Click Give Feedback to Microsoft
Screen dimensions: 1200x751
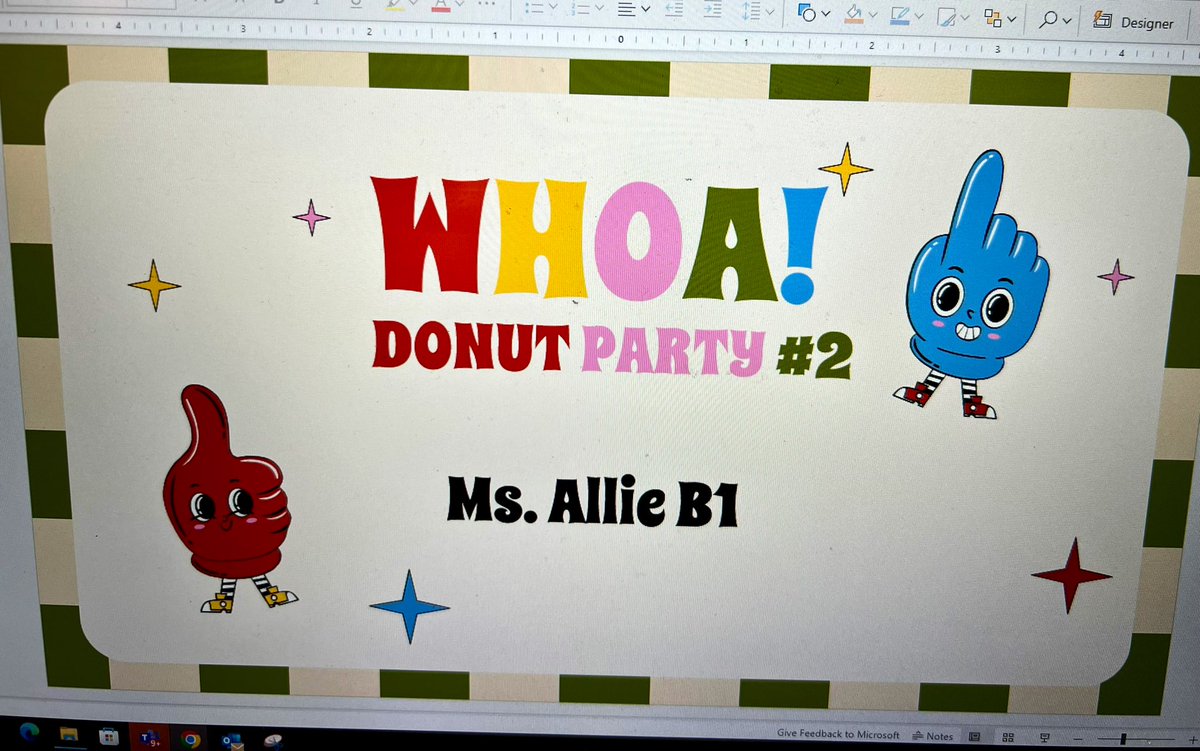[838, 734]
